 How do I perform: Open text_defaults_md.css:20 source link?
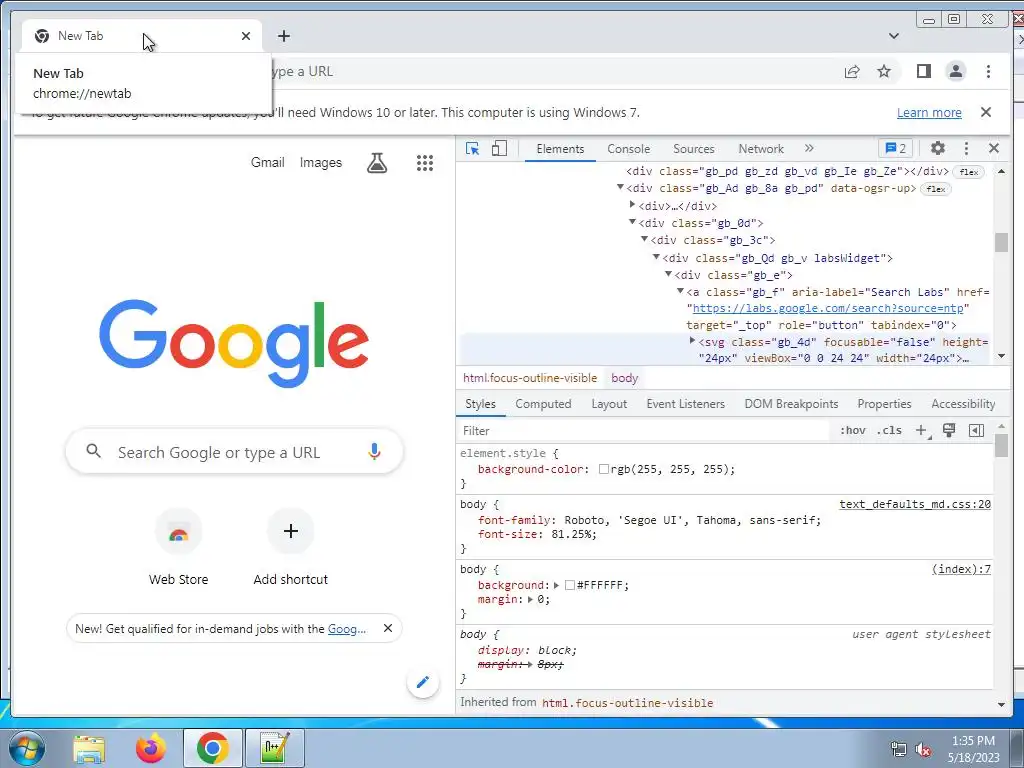pos(915,504)
